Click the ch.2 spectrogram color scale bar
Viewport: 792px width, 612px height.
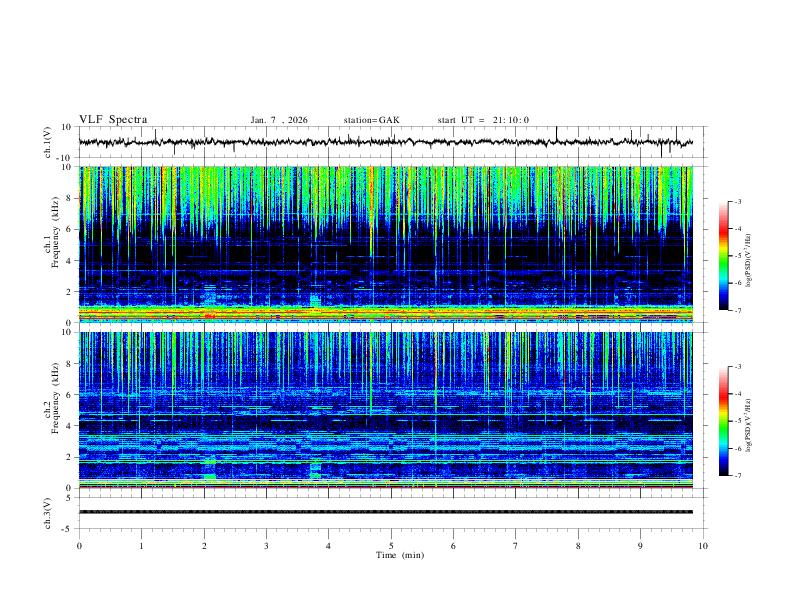point(724,421)
